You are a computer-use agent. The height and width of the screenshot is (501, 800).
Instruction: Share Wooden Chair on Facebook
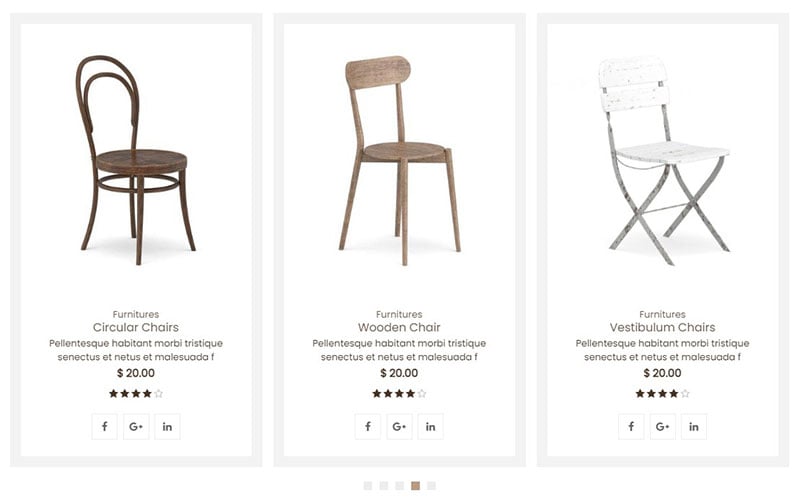368,427
